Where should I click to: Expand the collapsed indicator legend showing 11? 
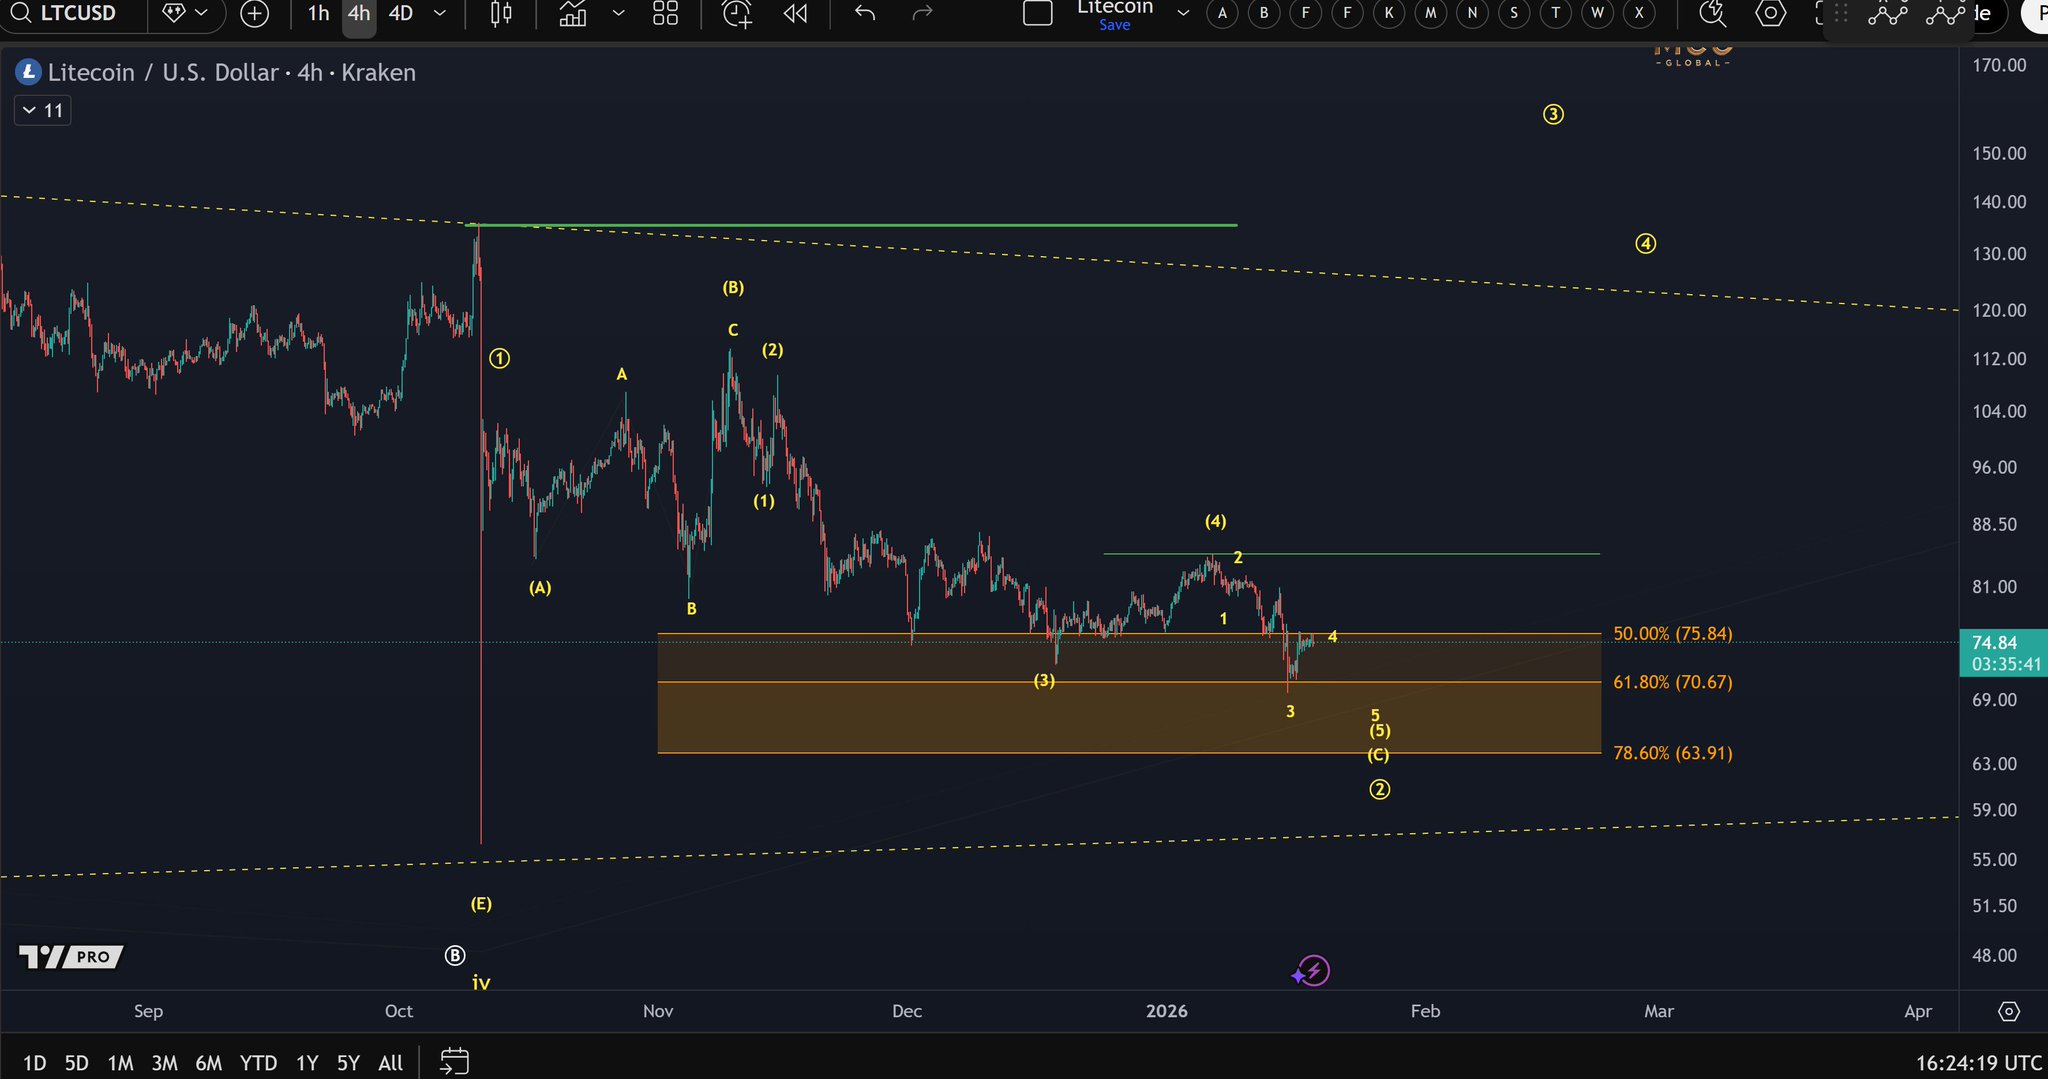42,111
